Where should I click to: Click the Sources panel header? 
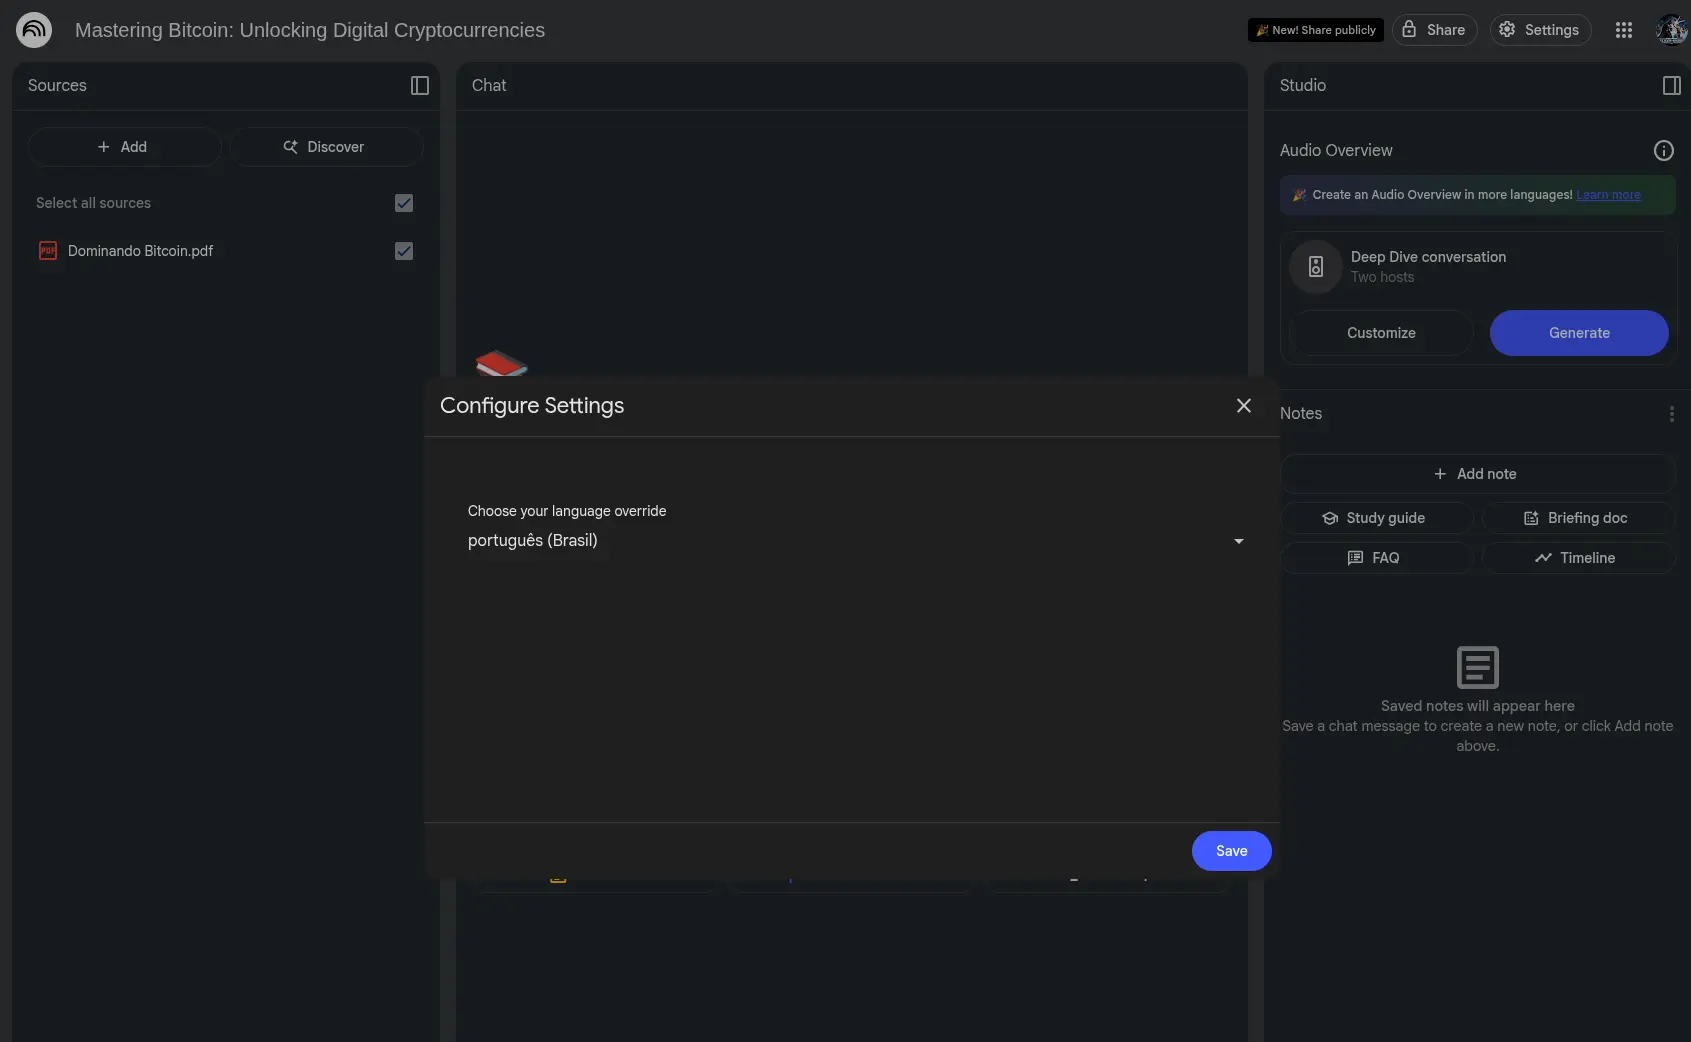coord(57,86)
